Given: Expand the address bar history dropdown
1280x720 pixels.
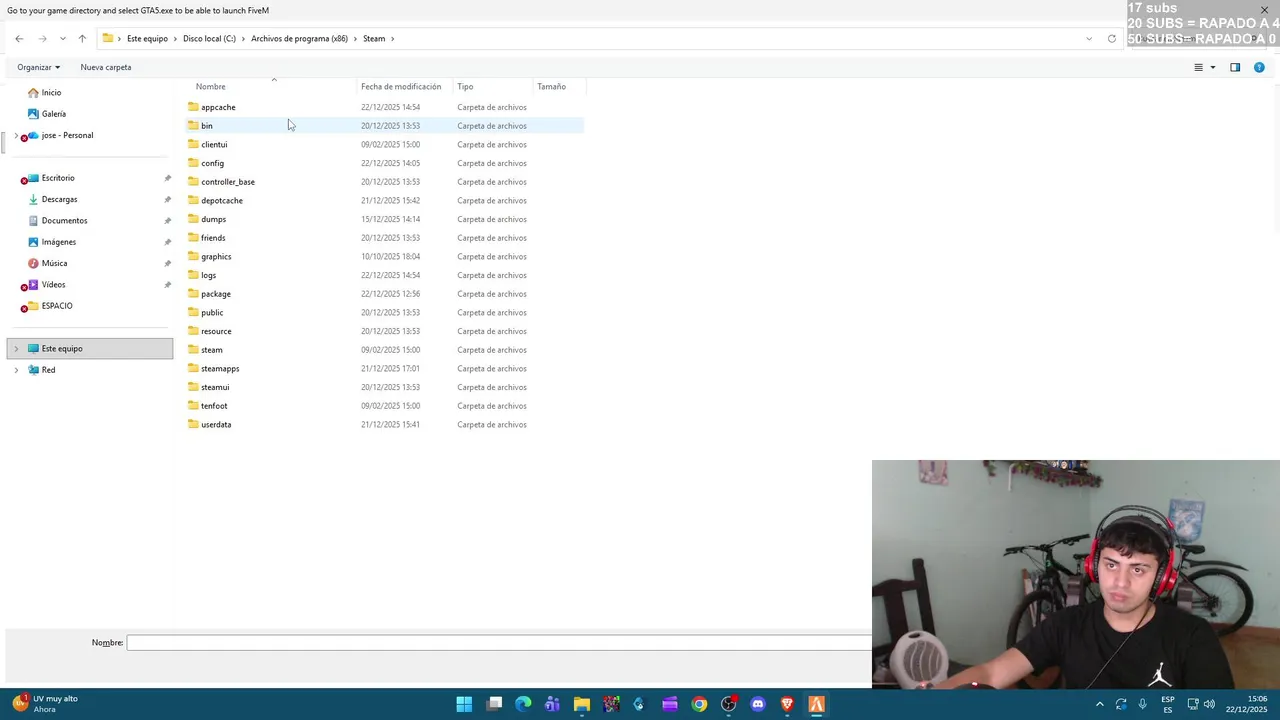Looking at the screenshot, I should (1089, 39).
